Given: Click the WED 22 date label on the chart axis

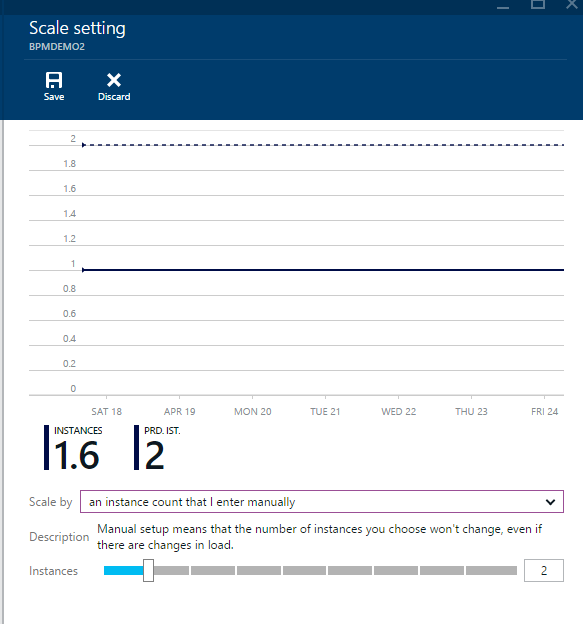Looking at the screenshot, I should coord(398,411).
